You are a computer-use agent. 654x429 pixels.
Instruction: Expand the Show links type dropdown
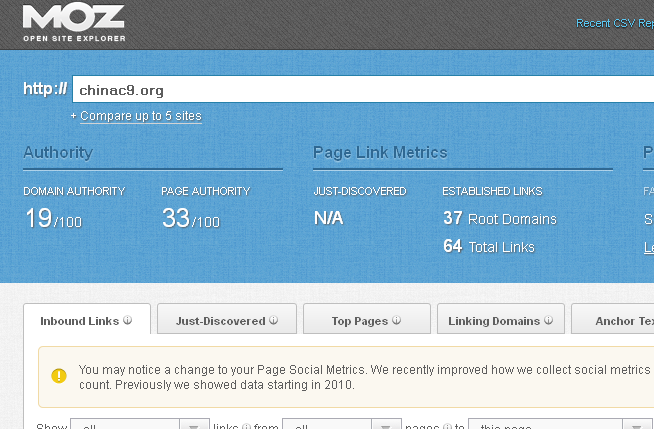pos(140,424)
